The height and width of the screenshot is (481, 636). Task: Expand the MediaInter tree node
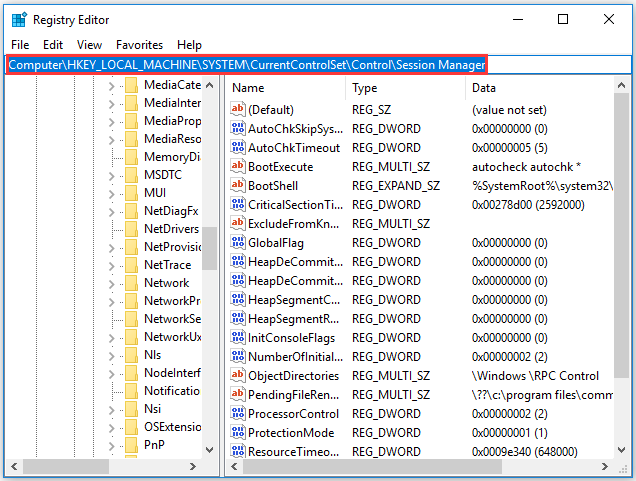click(x=112, y=104)
